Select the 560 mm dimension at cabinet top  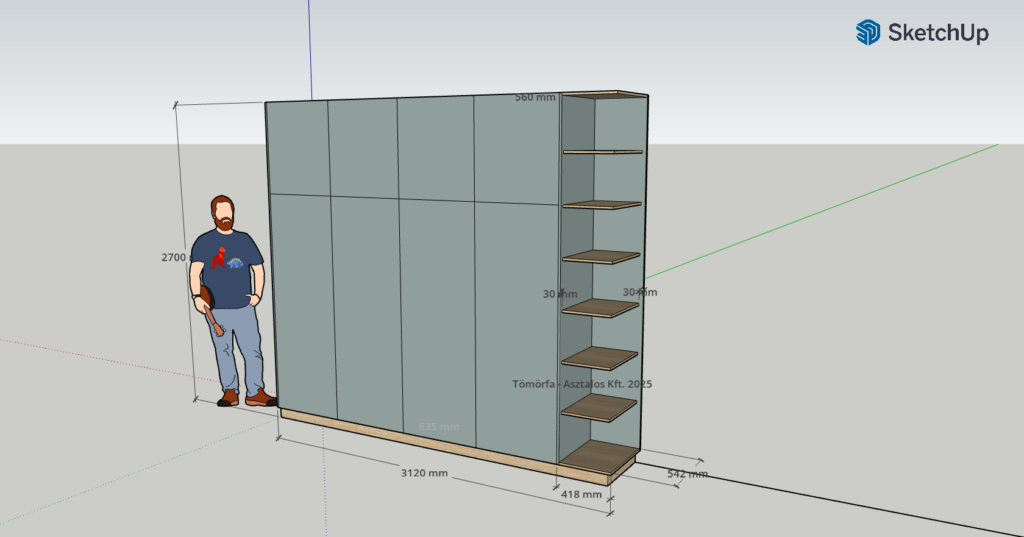pos(535,97)
